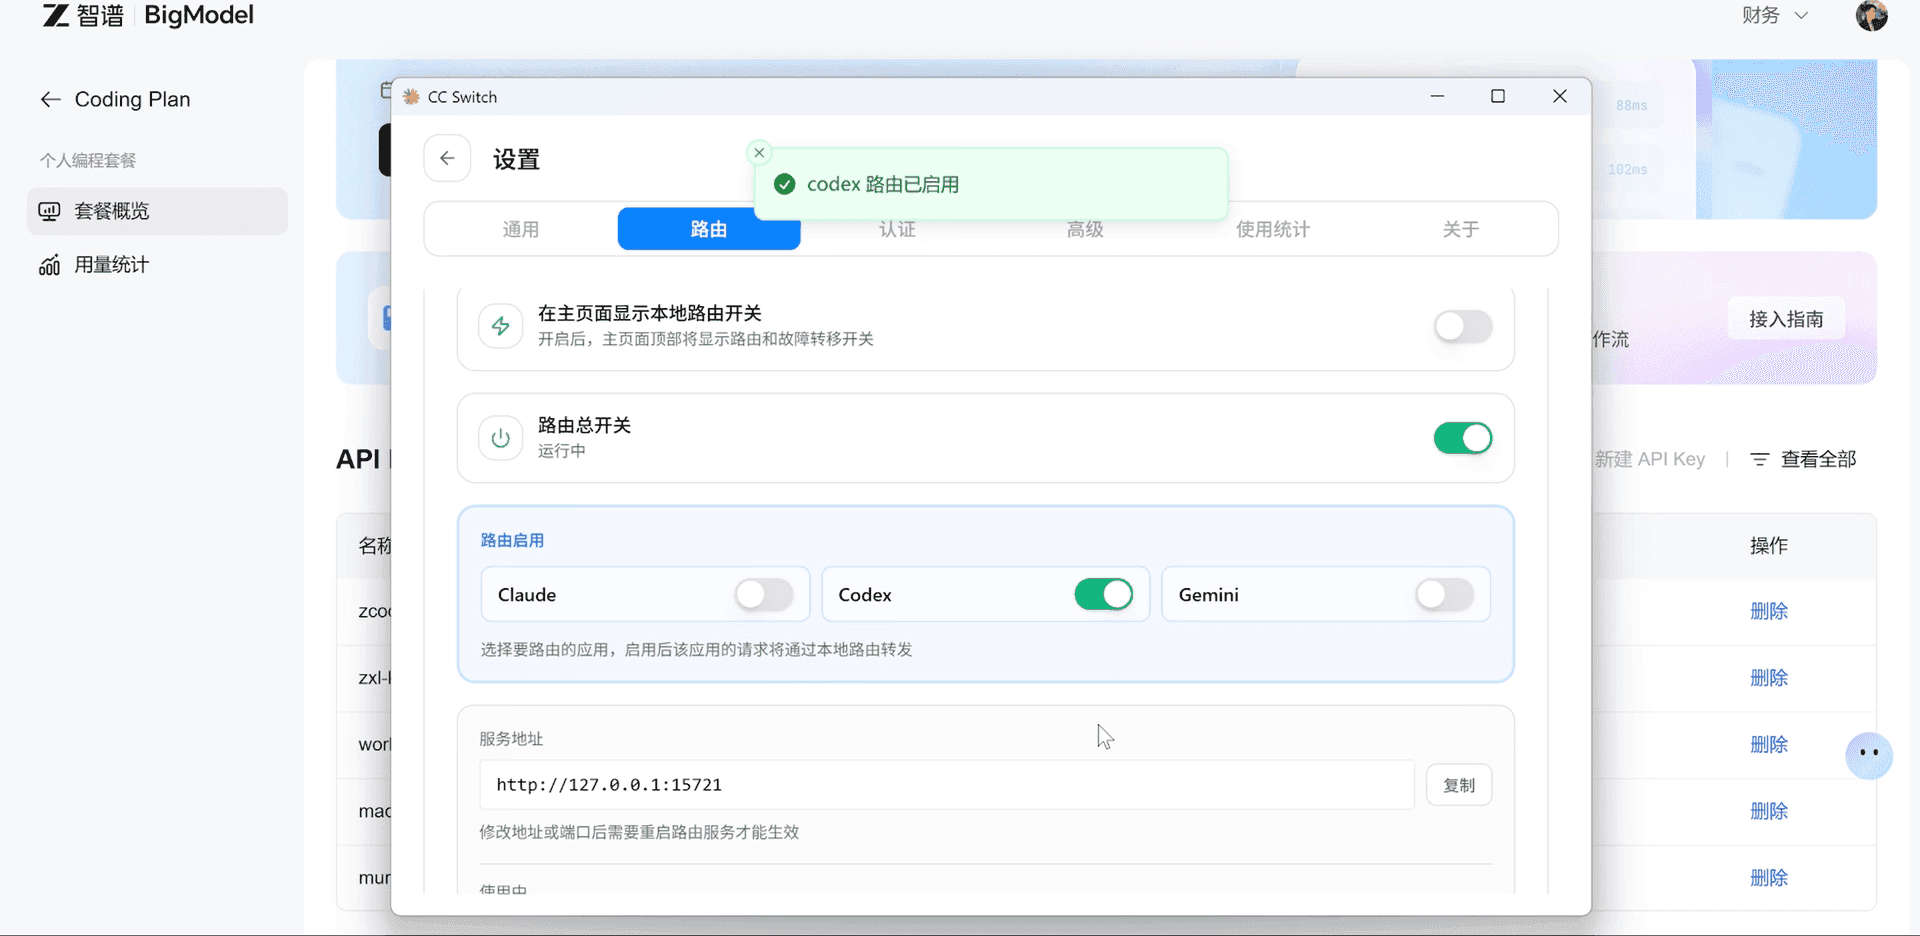The height and width of the screenshot is (936, 1920).
Task: Open the 高级 settings tab
Action: (x=1085, y=229)
